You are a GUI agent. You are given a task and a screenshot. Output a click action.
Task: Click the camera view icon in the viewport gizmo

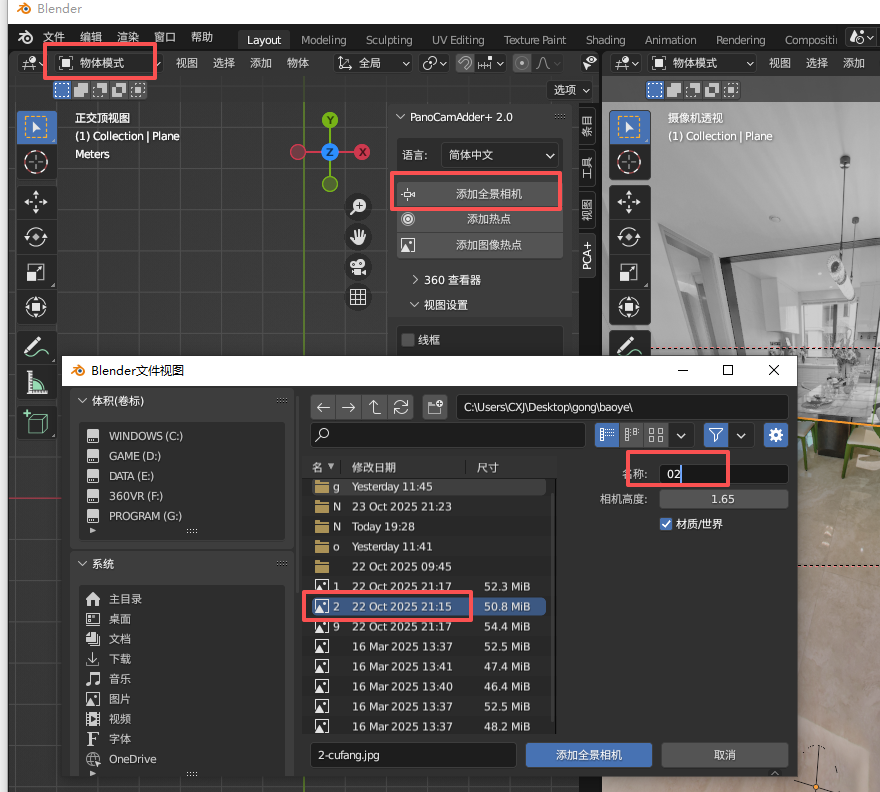click(357, 267)
